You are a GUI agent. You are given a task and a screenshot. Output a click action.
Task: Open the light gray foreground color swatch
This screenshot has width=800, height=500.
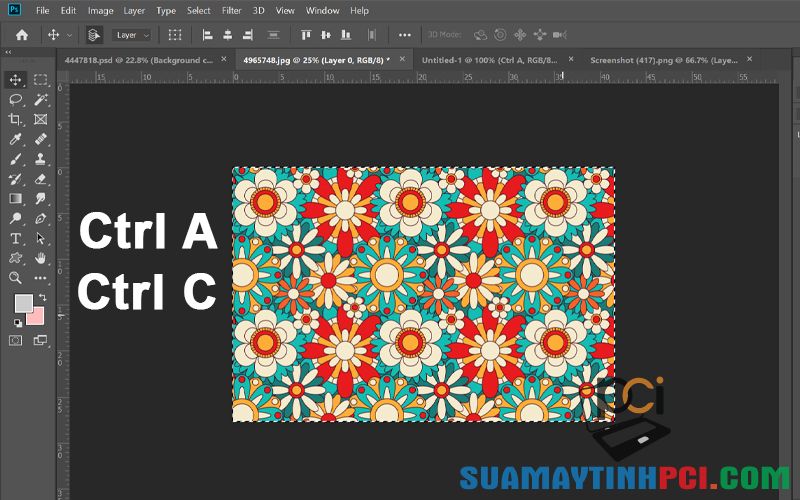[22, 302]
